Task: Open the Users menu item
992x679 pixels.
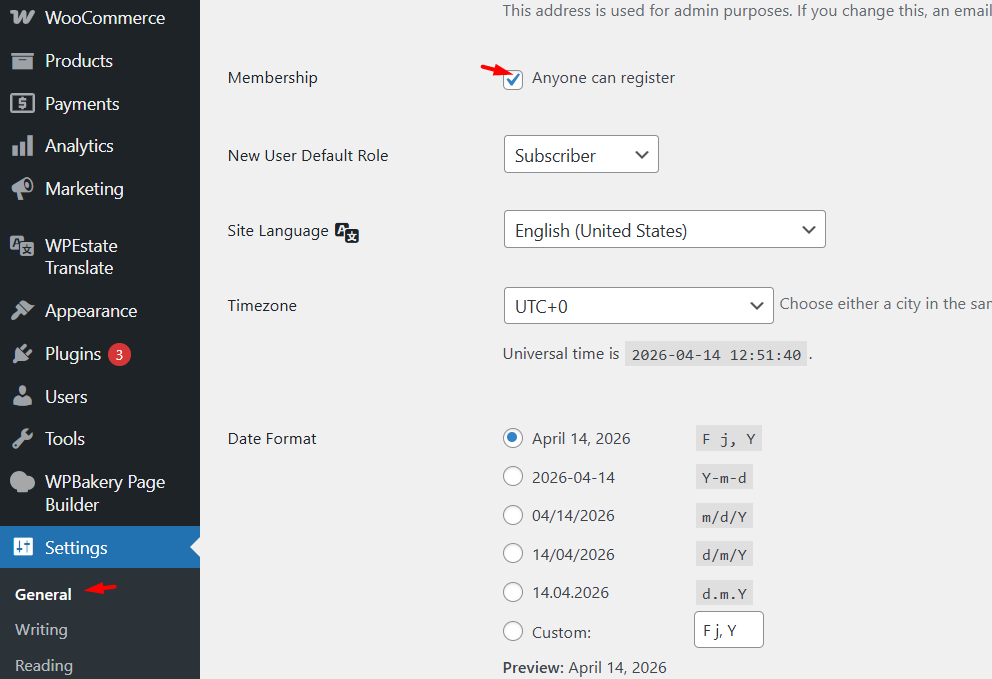Action: point(66,397)
